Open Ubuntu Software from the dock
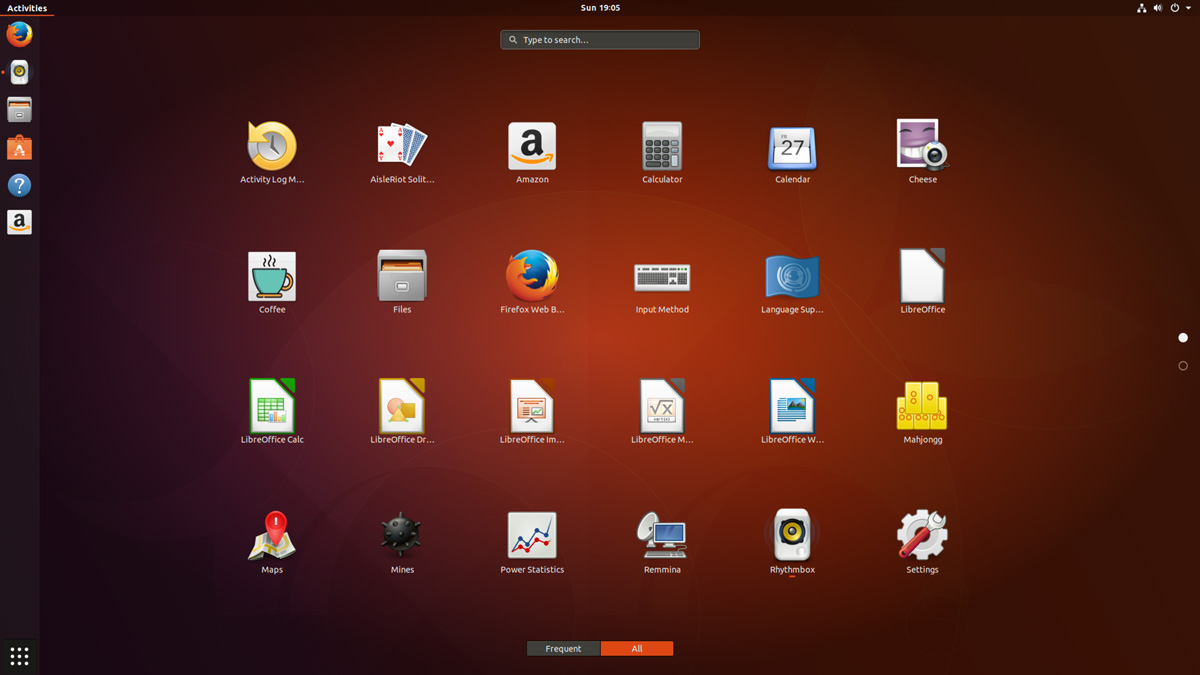Viewport: 1200px width, 675px height. [x=19, y=148]
